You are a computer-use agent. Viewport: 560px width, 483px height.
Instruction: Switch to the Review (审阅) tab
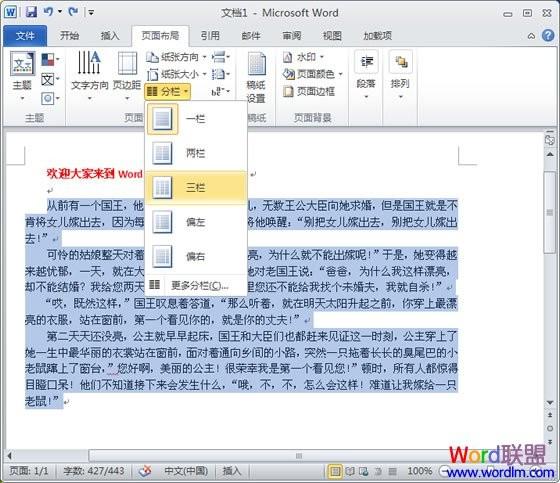click(x=292, y=35)
